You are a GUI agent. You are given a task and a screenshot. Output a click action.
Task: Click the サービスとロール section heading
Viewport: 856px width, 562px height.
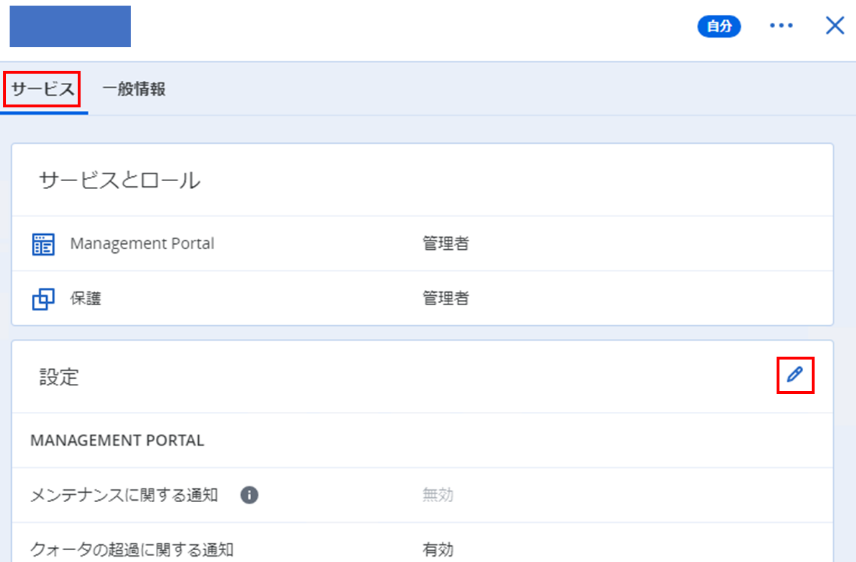tap(119, 180)
